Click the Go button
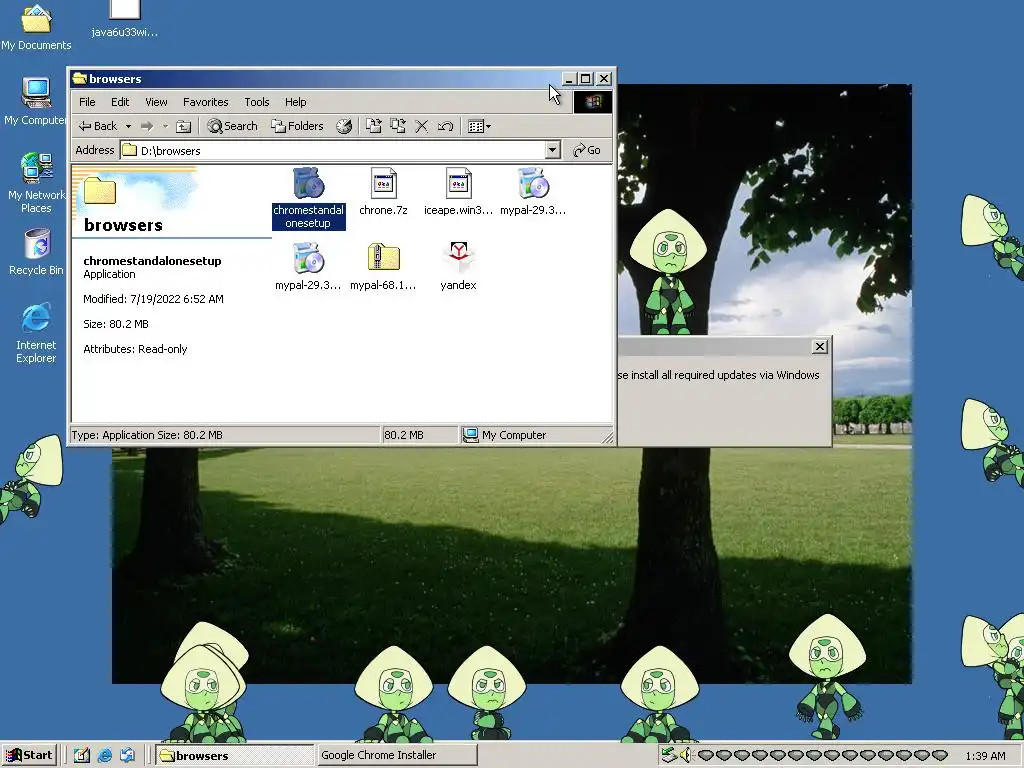Screen dimensions: 1024x768 587,150
